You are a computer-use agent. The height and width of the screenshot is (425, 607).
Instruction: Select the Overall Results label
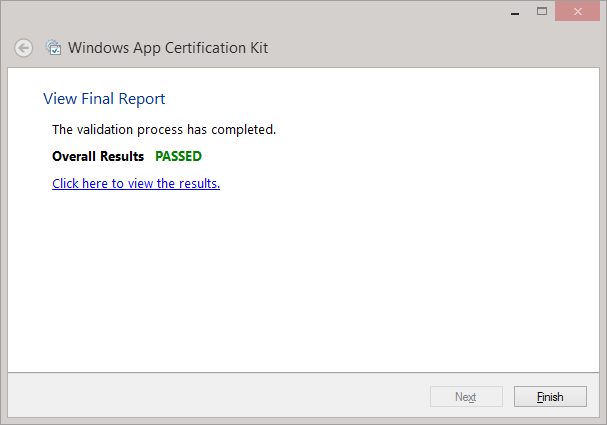[98, 156]
